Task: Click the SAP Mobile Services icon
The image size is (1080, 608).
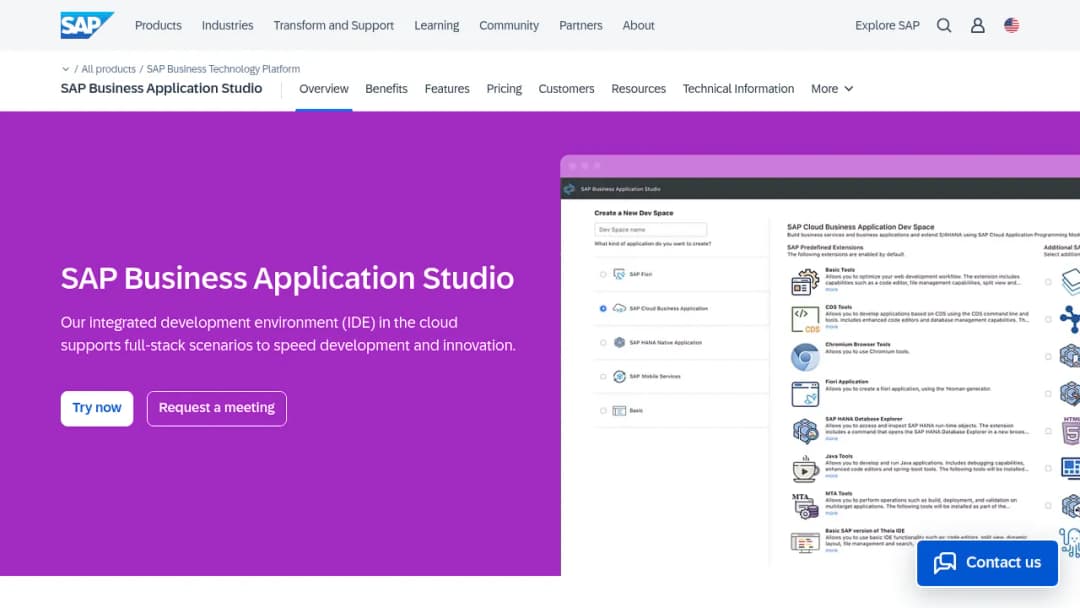Action: (x=619, y=377)
